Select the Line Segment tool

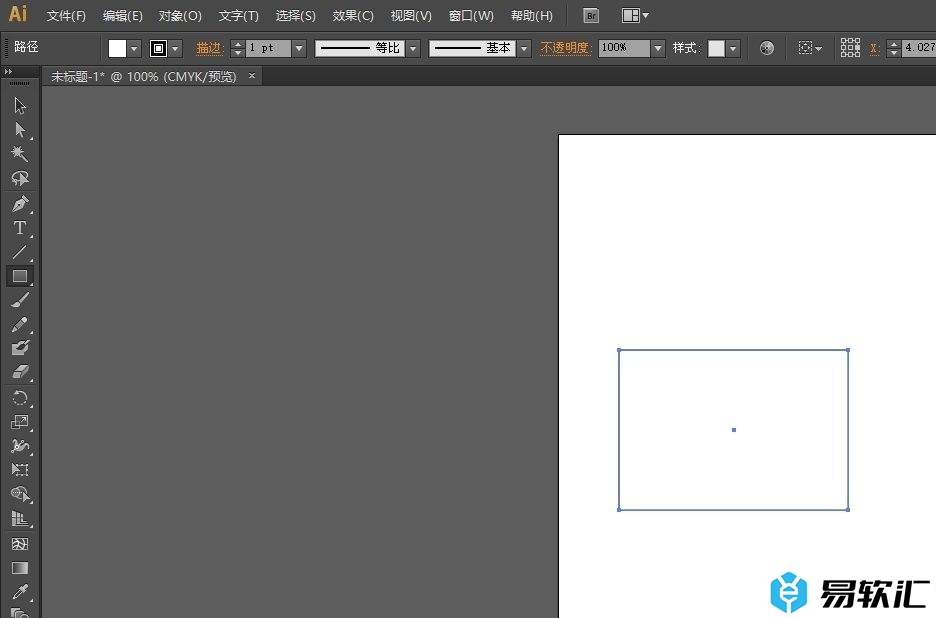(20, 252)
